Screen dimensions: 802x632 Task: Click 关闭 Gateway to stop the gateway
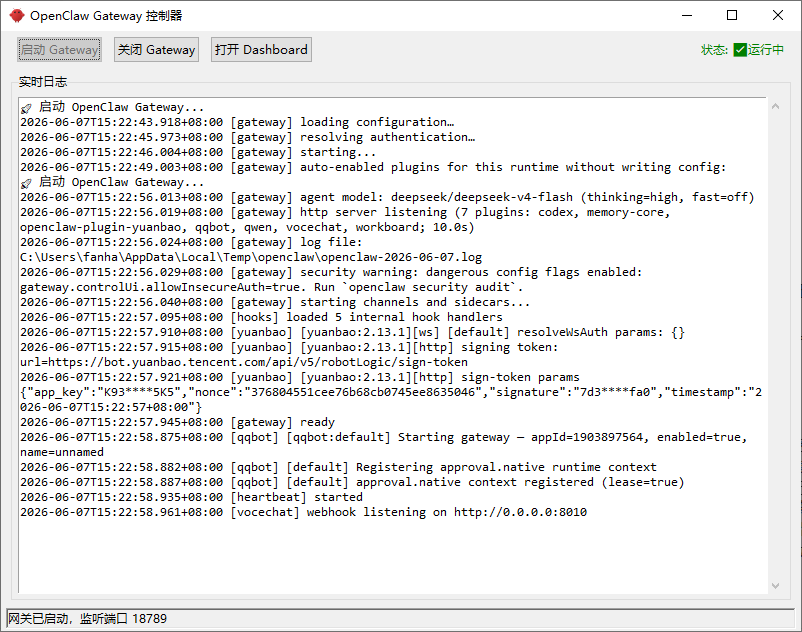coord(156,50)
